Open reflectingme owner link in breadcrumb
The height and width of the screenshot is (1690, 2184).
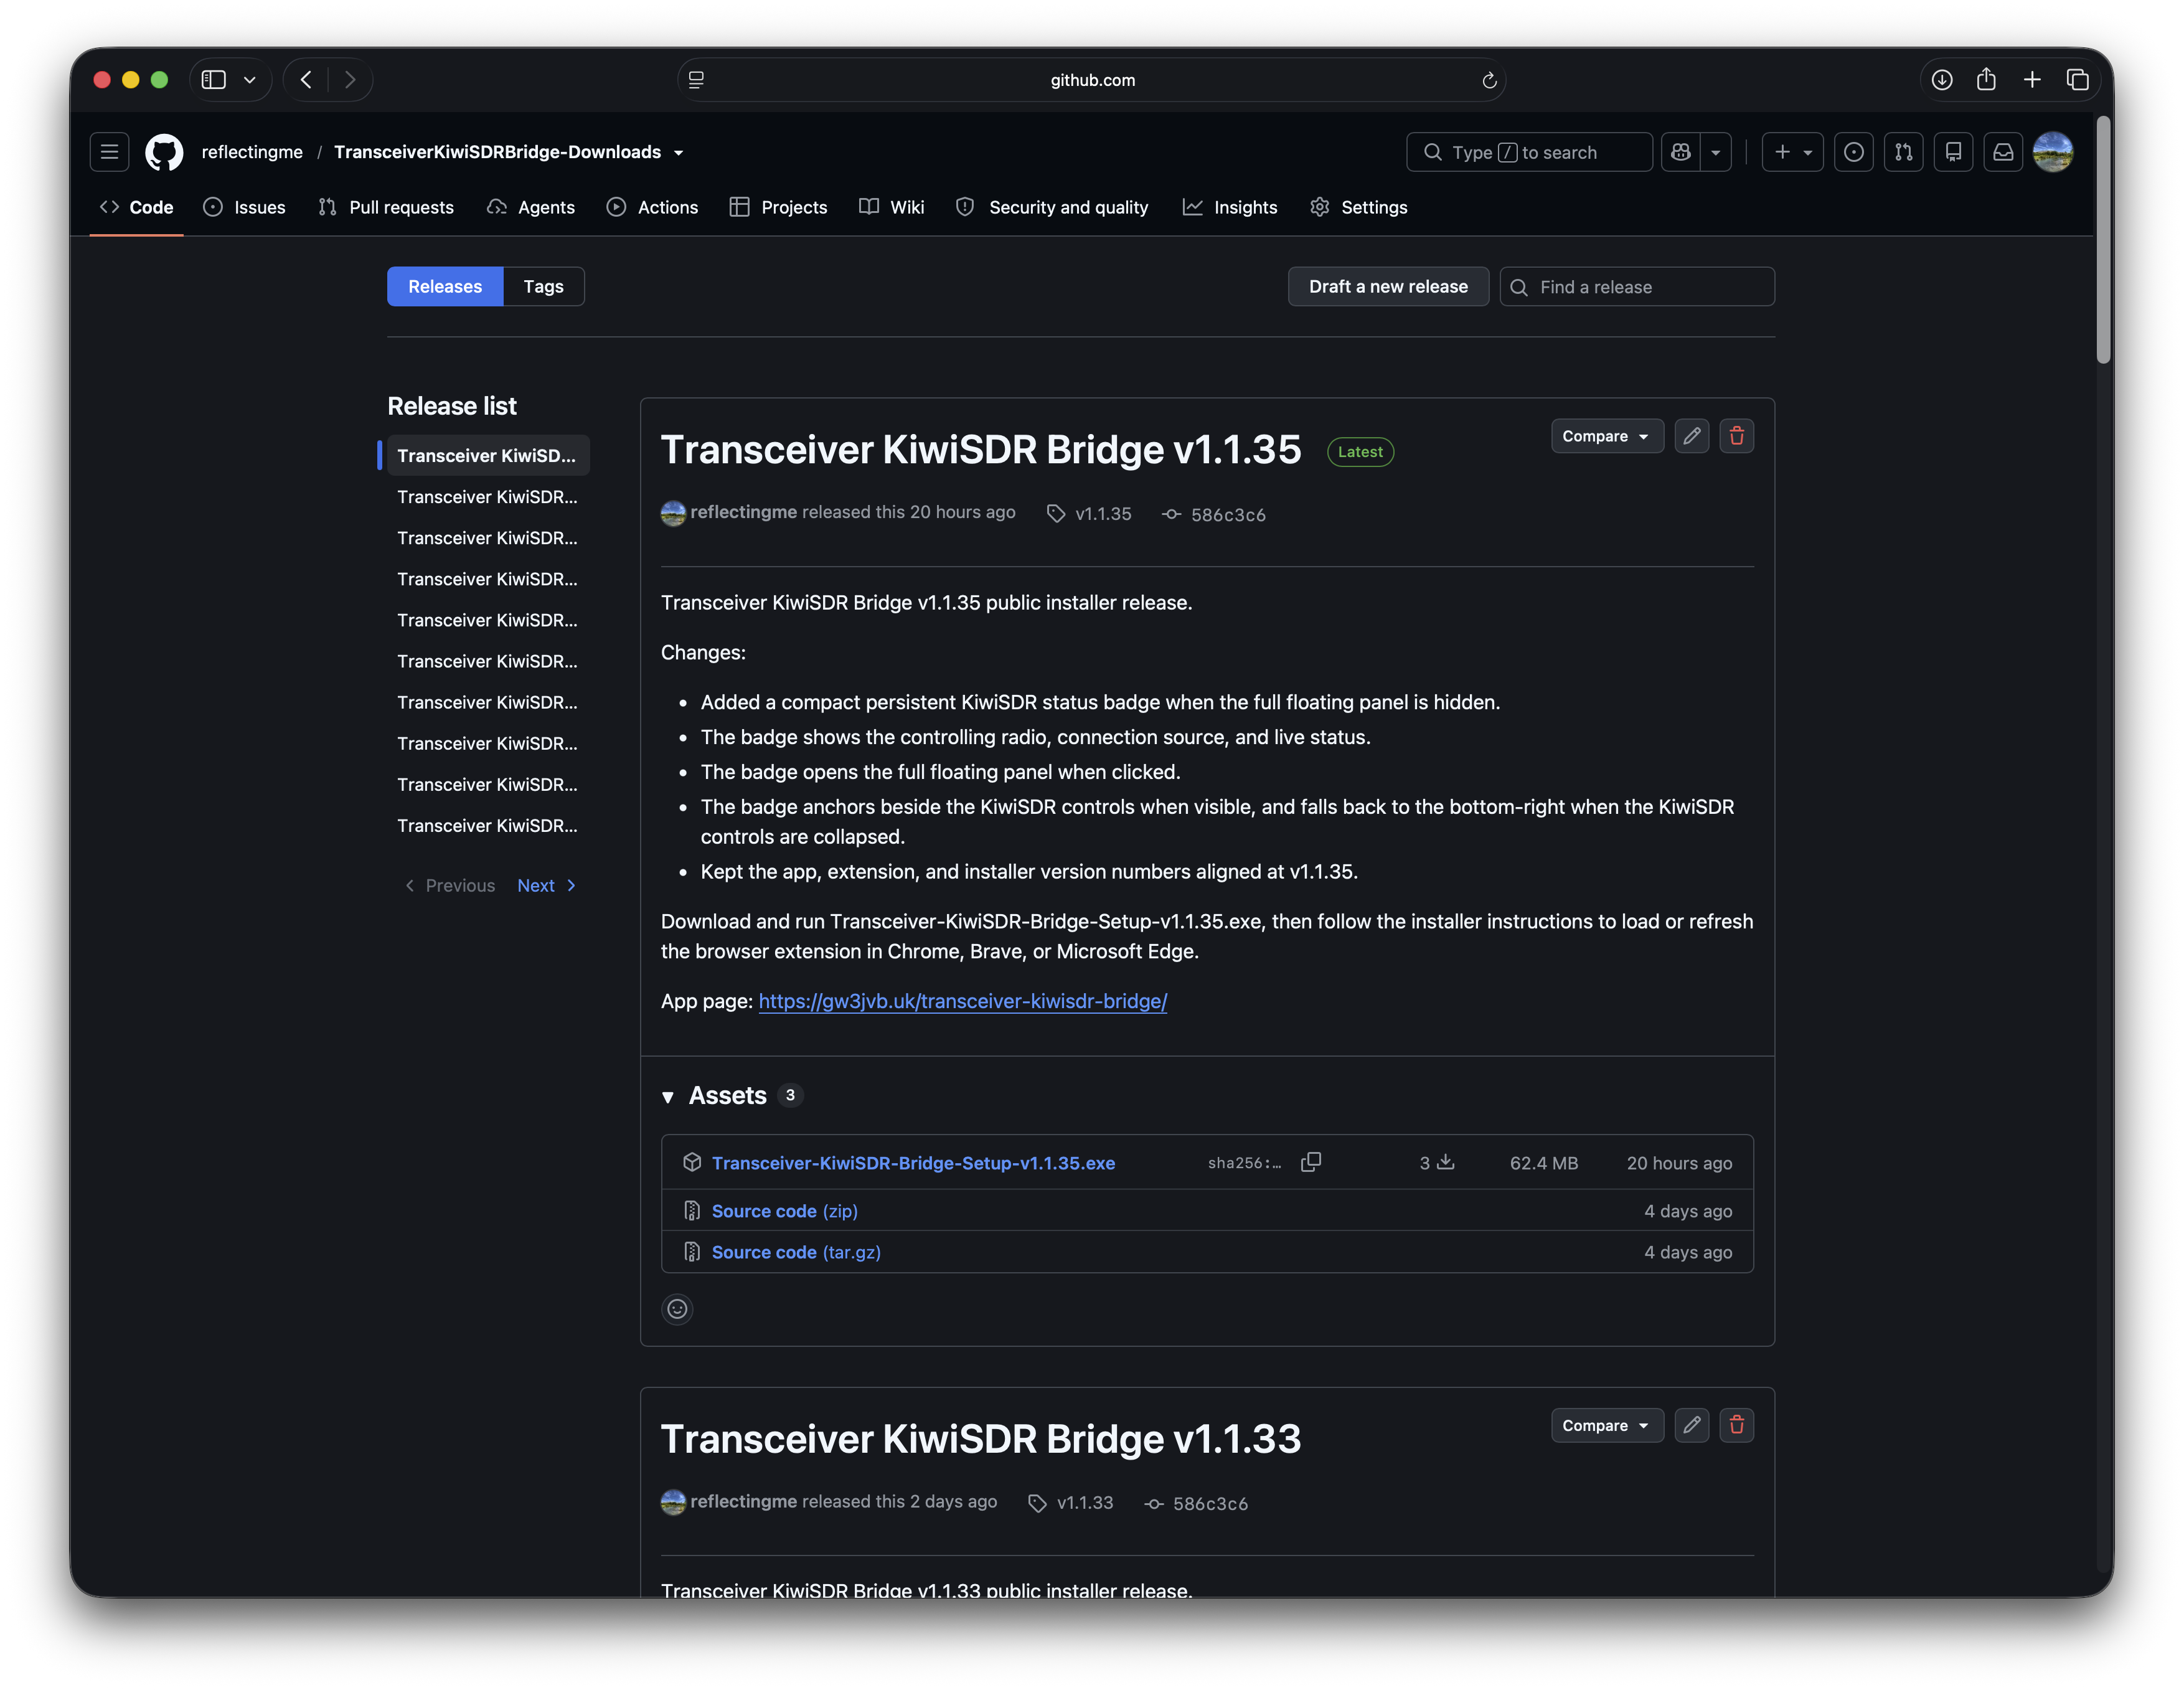[252, 152]
